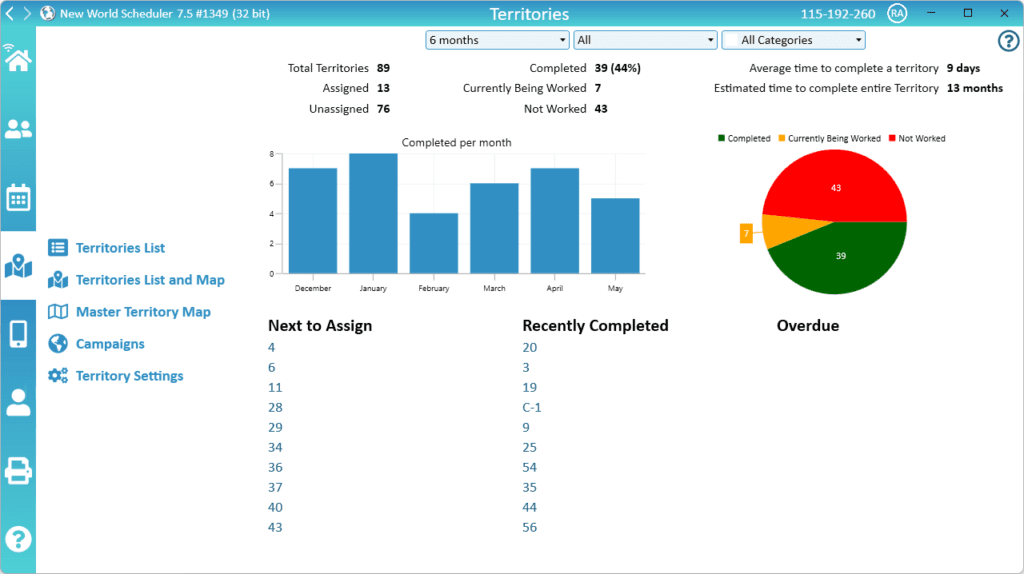Open the Home icon in sidebar
1024x574 pixels.
point(17,59)
